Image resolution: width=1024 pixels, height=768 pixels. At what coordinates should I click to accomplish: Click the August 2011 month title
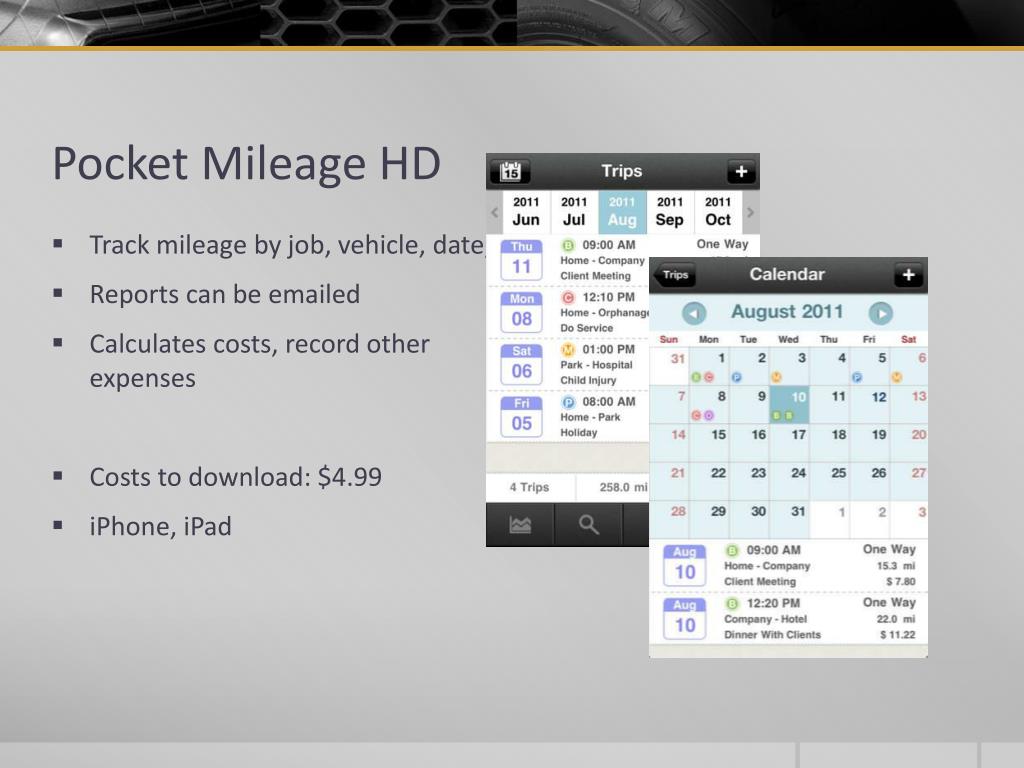coord(787,312)
